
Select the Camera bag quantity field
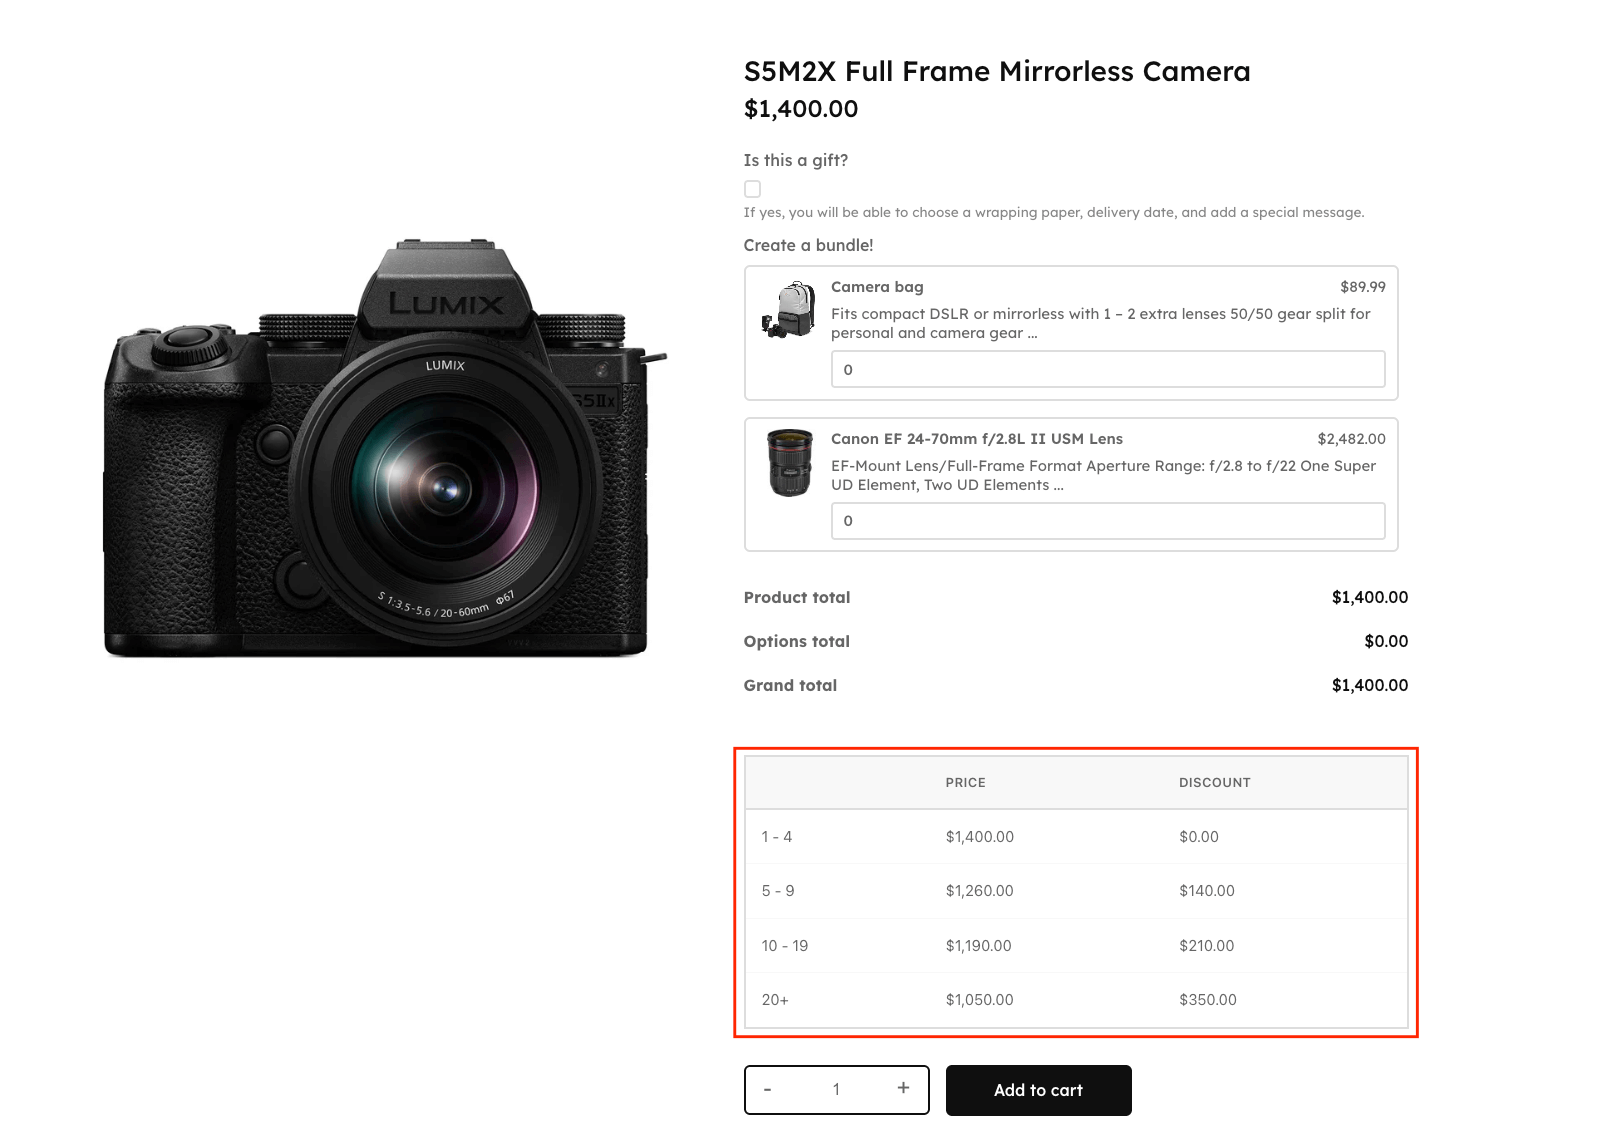[1107, 369]
